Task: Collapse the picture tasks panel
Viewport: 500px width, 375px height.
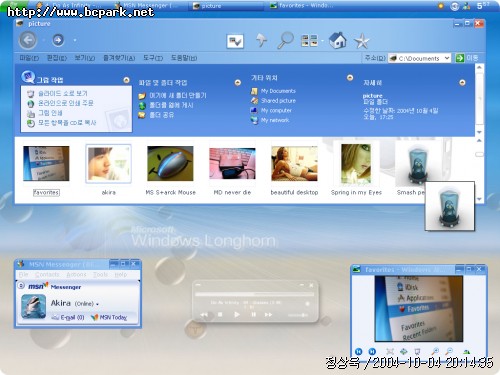Action: (x=126, y=80)
